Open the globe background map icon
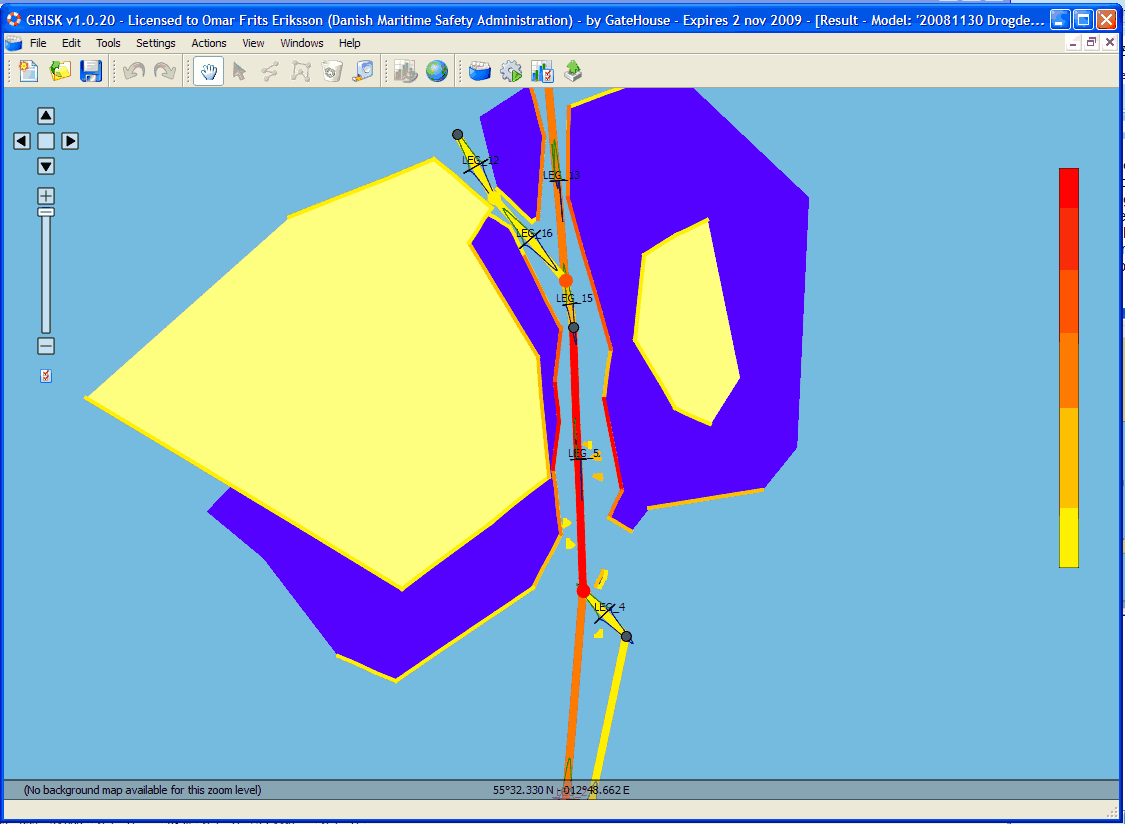This screenshot has height=824, width=1125. tap(437, 71)
